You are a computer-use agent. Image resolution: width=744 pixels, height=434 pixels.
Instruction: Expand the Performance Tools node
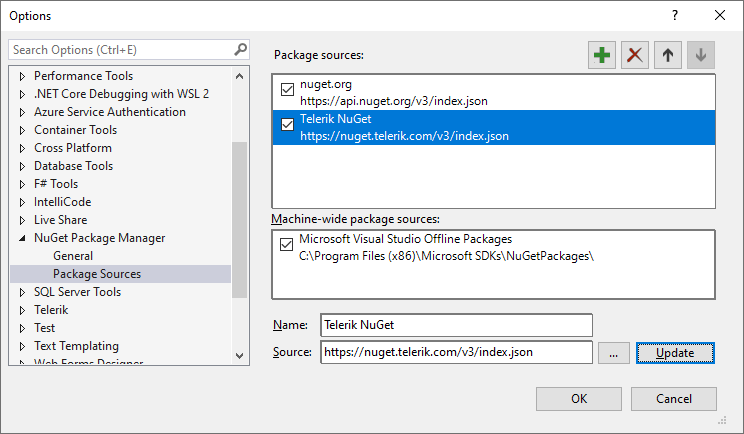point(22,76)
